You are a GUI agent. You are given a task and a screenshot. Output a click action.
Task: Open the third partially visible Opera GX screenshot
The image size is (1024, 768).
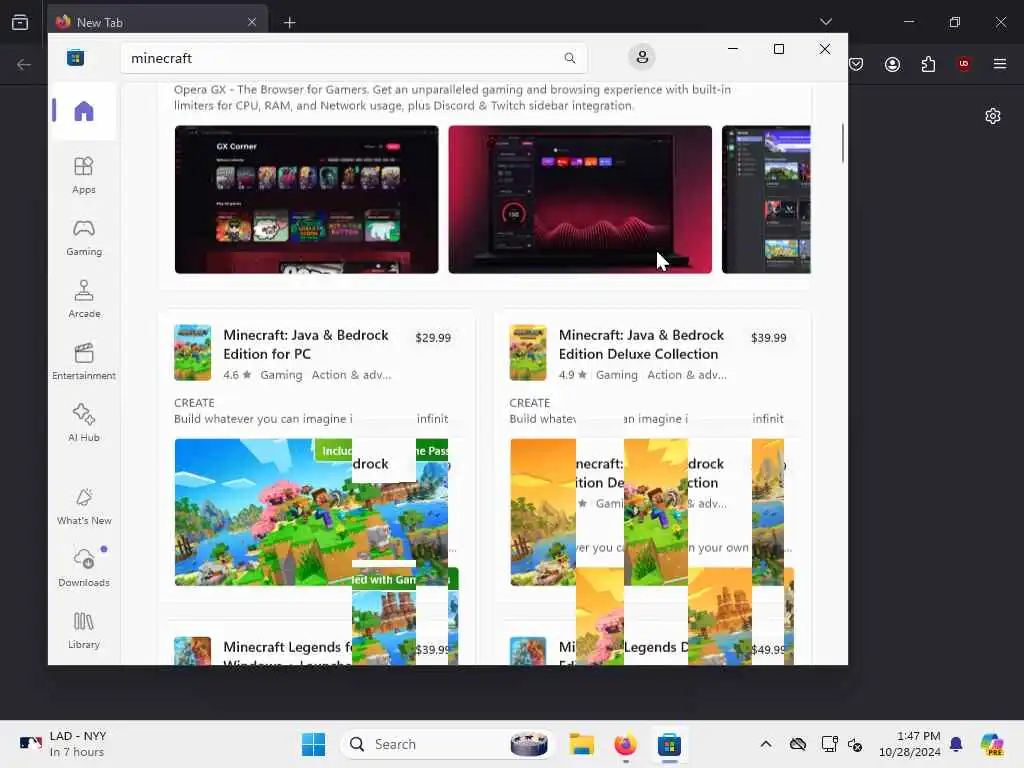tap(766, 199)
